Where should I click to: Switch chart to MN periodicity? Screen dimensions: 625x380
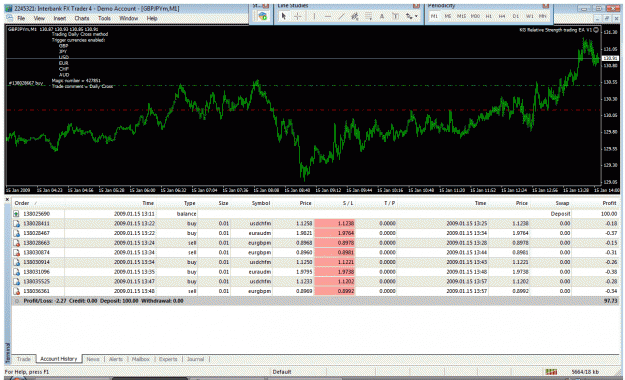point(542,16)
